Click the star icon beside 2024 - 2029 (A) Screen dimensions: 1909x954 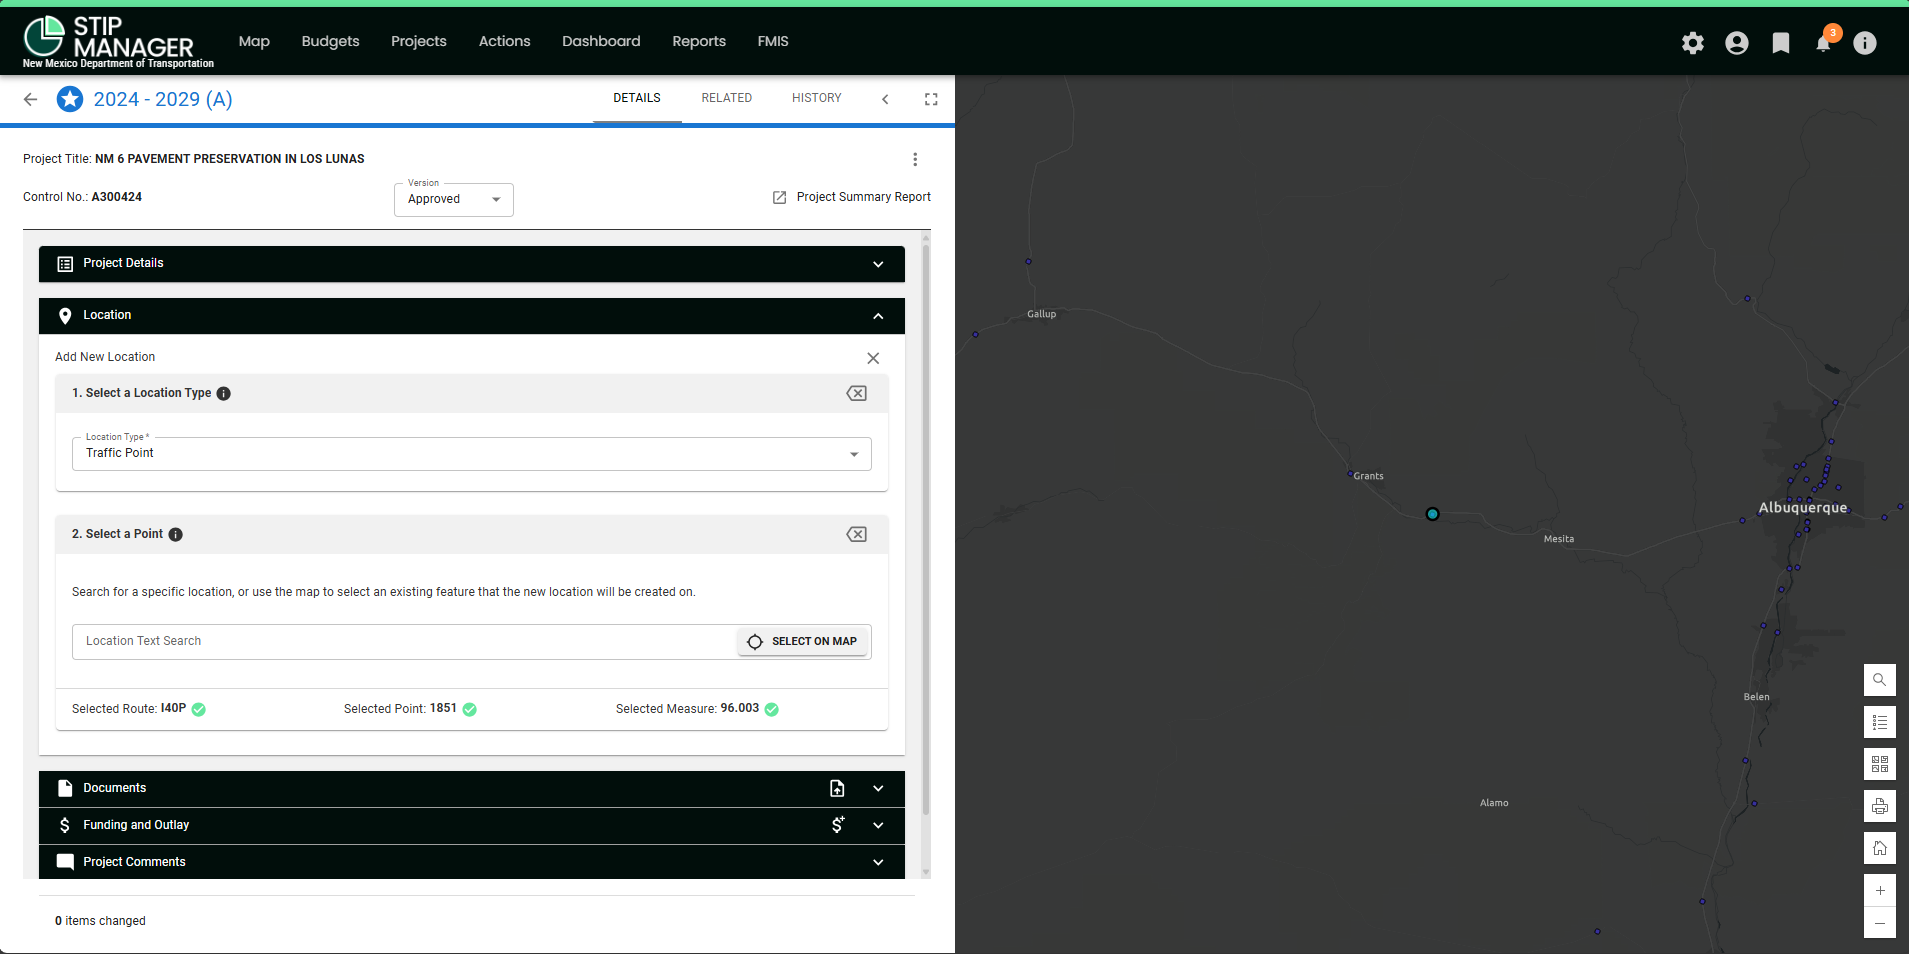(x=70, y=99)
